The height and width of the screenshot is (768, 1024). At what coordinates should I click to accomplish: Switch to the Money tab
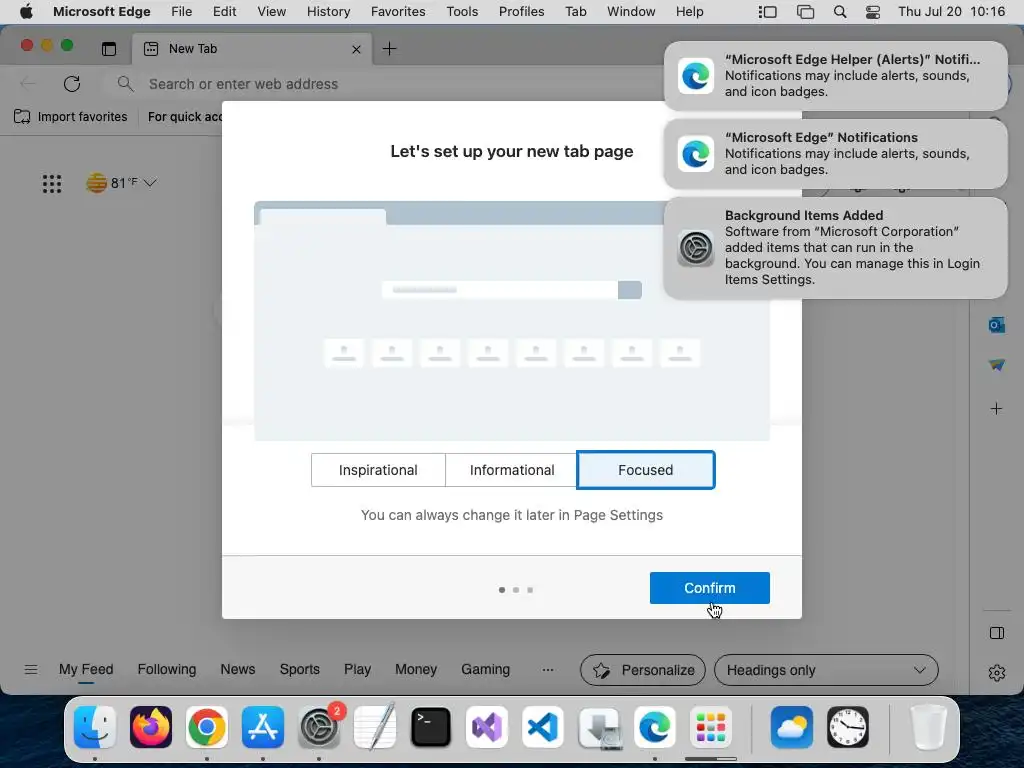[415, 669]
